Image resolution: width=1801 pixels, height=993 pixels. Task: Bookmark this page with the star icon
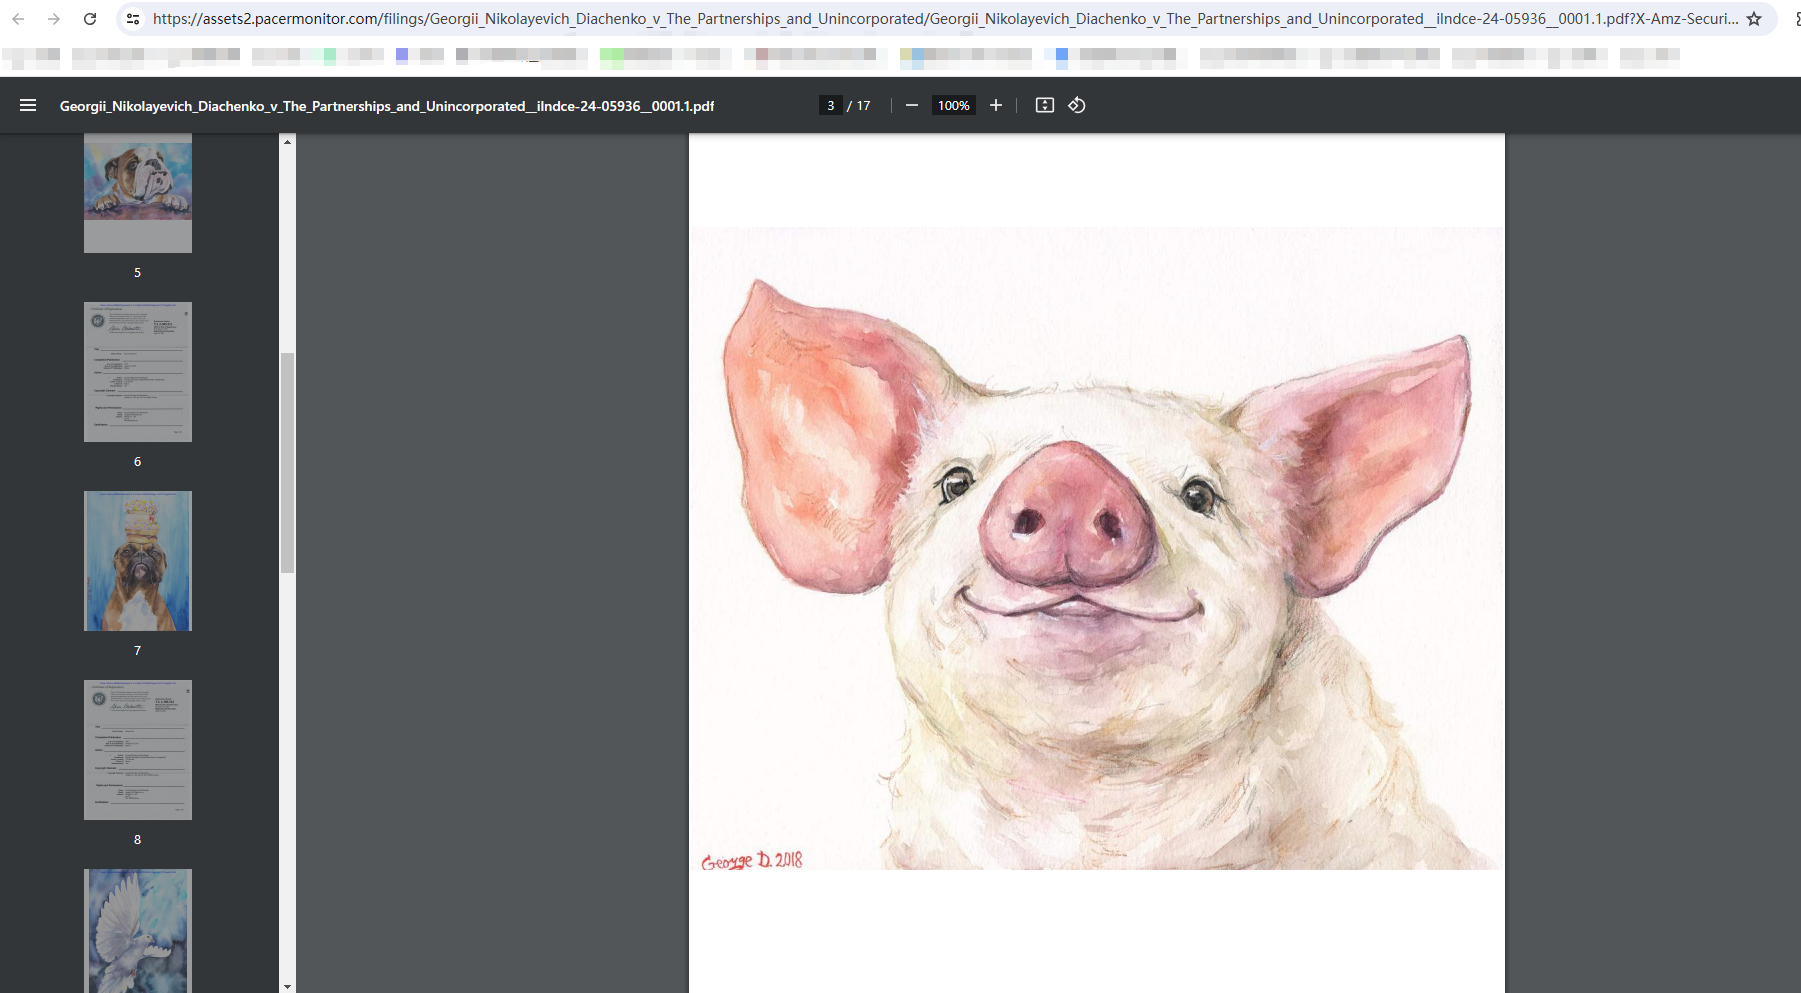(x=1754, y=19)
